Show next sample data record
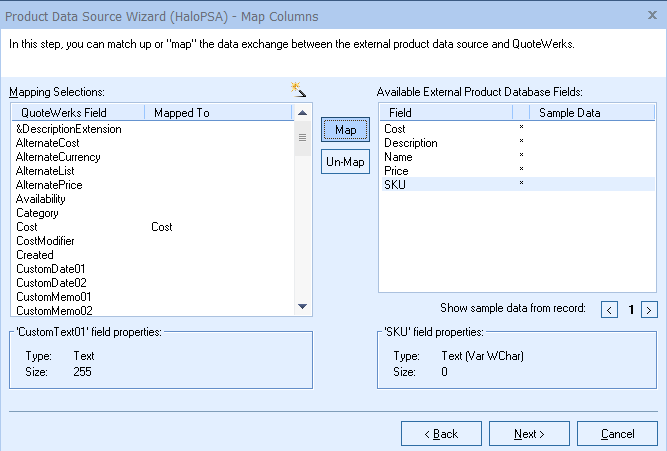Viewport: 667px width, 451px height. coord(649,310)
